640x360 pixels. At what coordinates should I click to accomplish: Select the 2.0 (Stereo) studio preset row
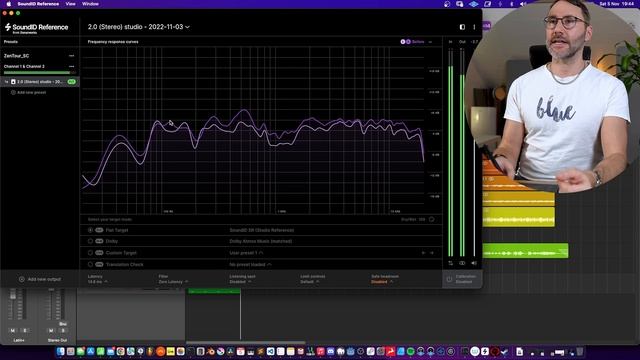tap(40, 82)
